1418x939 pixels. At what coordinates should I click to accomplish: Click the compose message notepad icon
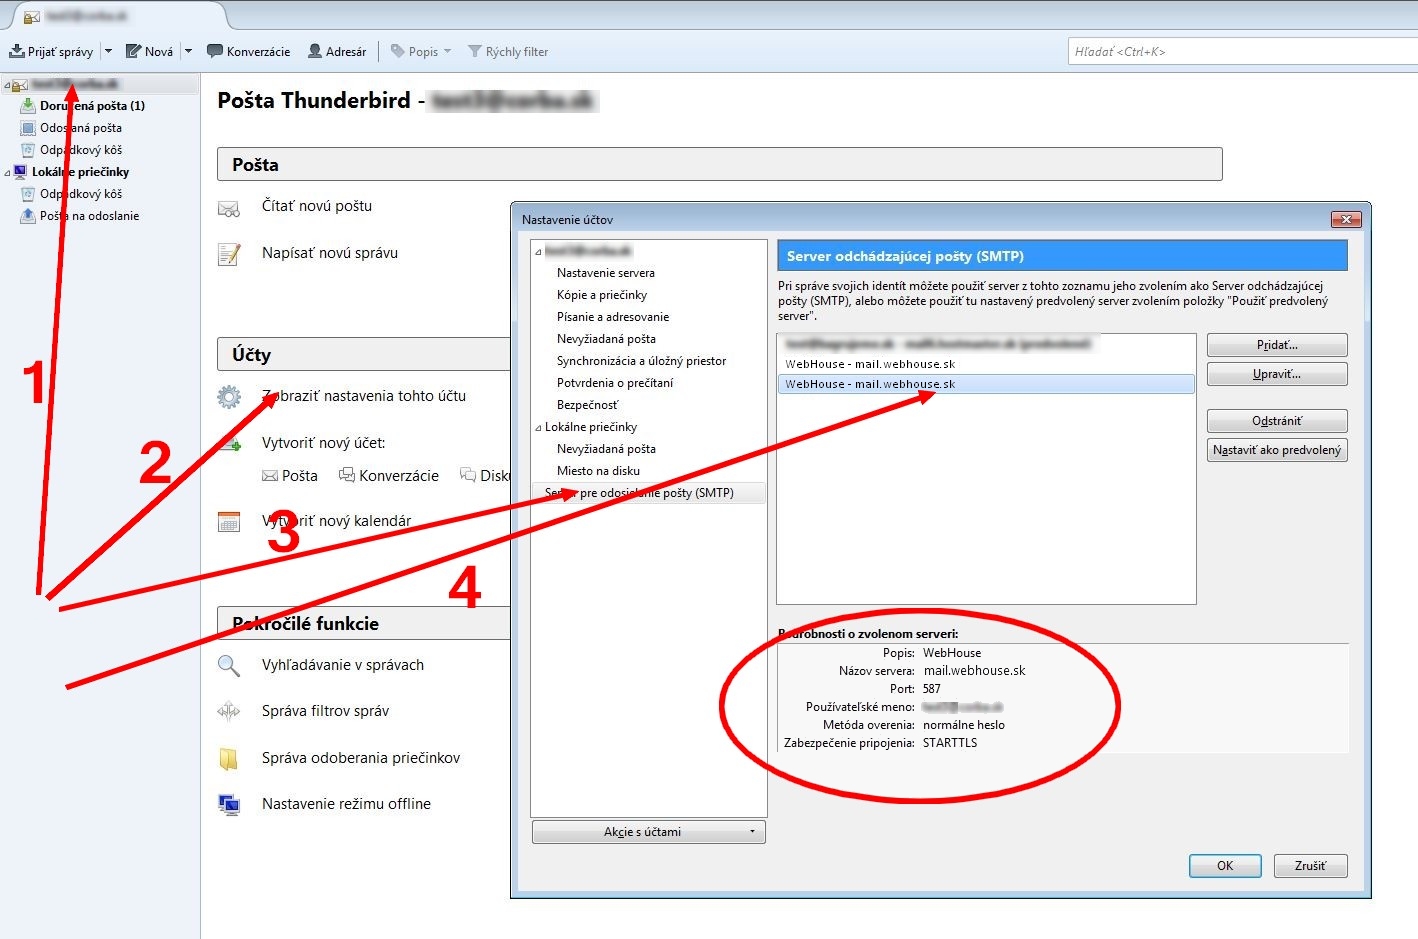click(x=229, y=254)
